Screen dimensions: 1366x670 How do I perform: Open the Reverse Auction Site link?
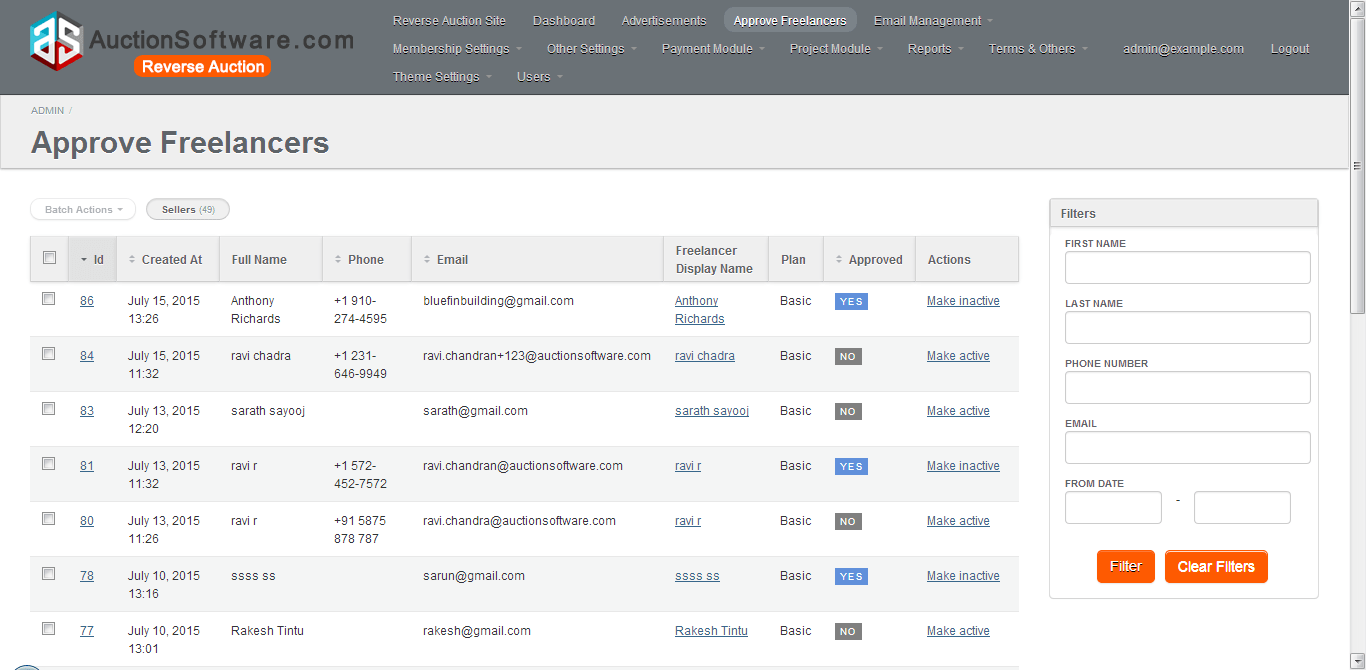click(x=449, y=20)
